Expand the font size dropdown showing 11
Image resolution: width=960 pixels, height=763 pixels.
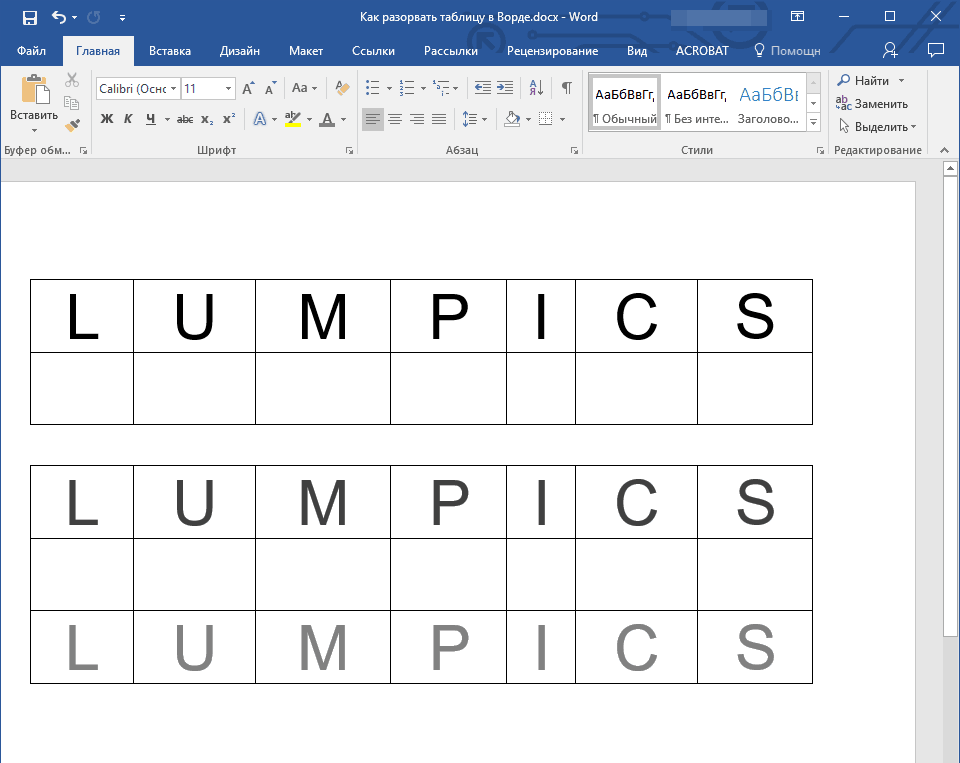click(x=228, y=89)
